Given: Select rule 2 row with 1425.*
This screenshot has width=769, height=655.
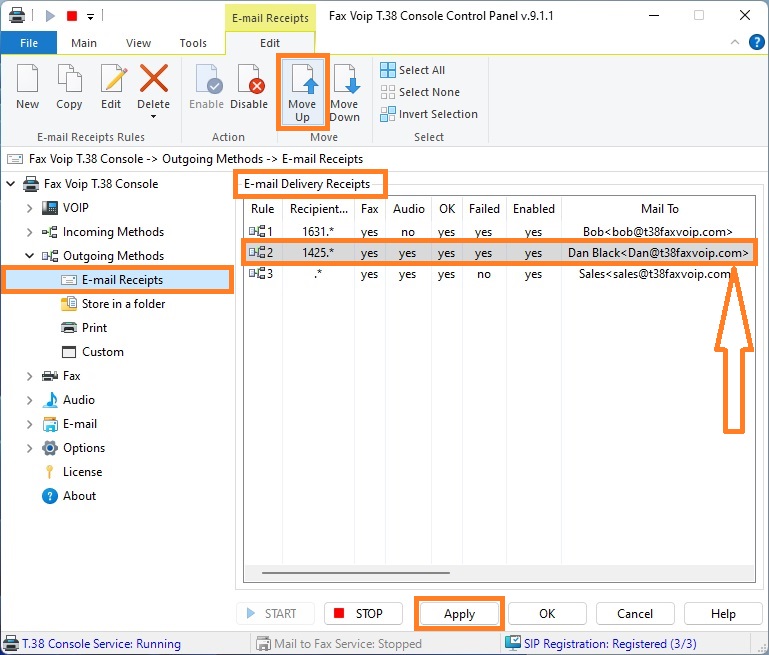Looking at the screenshot, I should (x=499, y=253).
